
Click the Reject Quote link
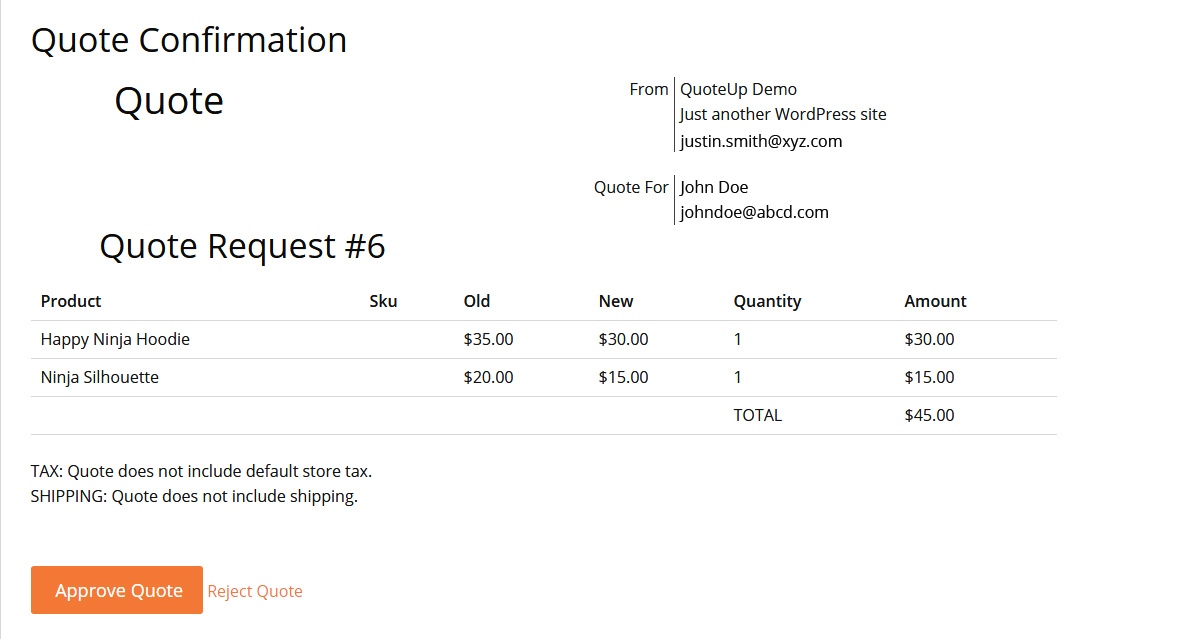click(x=255, y=591)
